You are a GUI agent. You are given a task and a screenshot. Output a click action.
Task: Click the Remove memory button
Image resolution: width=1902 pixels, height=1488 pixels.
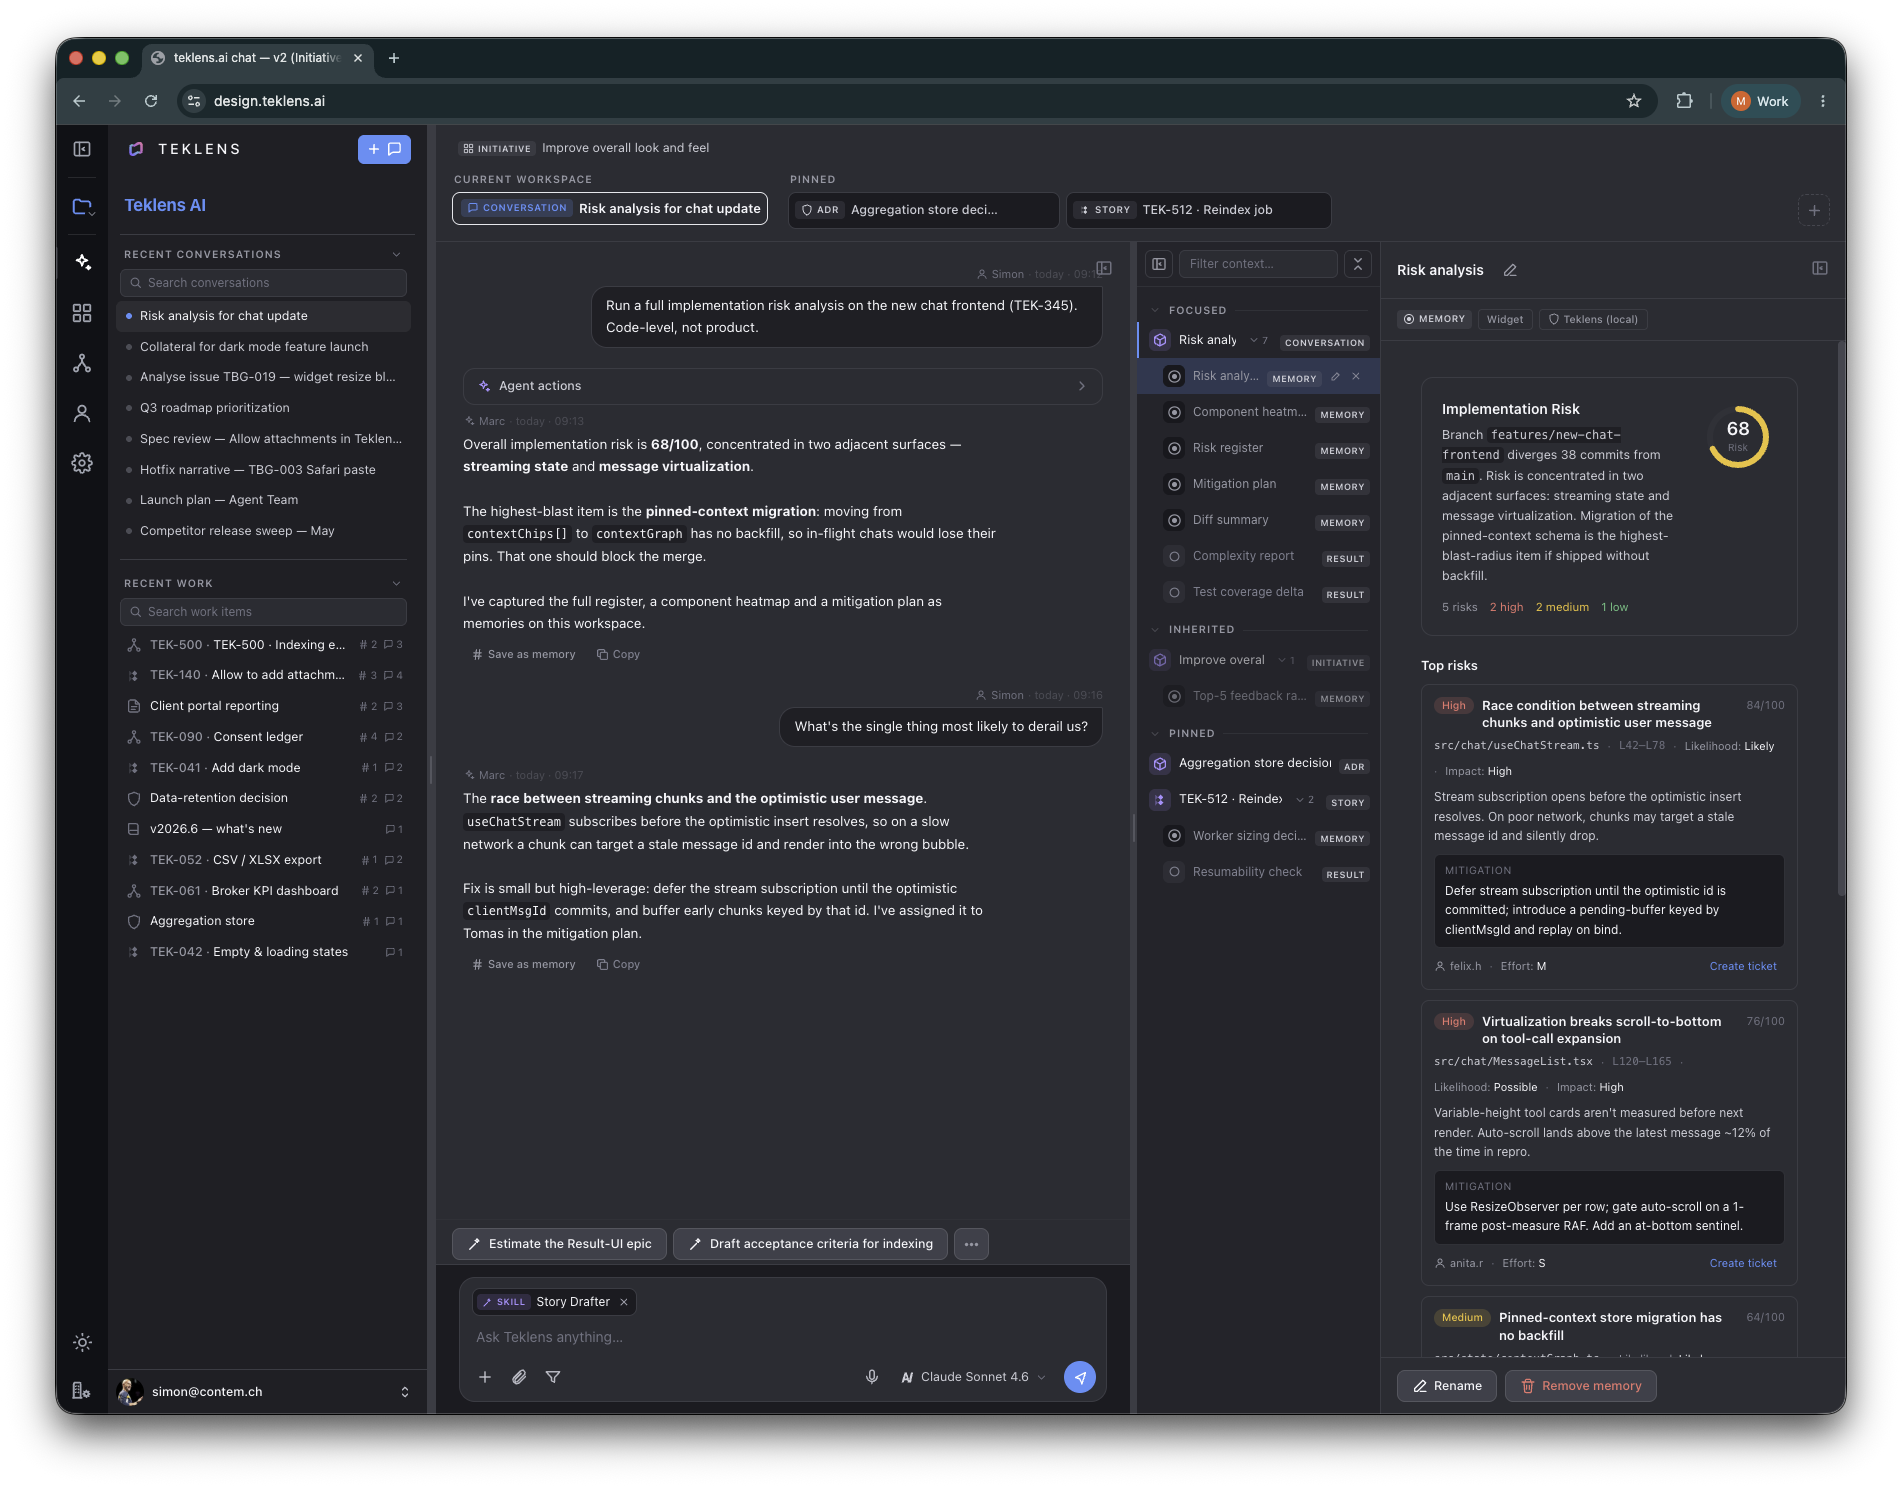pos(1581,1386)
